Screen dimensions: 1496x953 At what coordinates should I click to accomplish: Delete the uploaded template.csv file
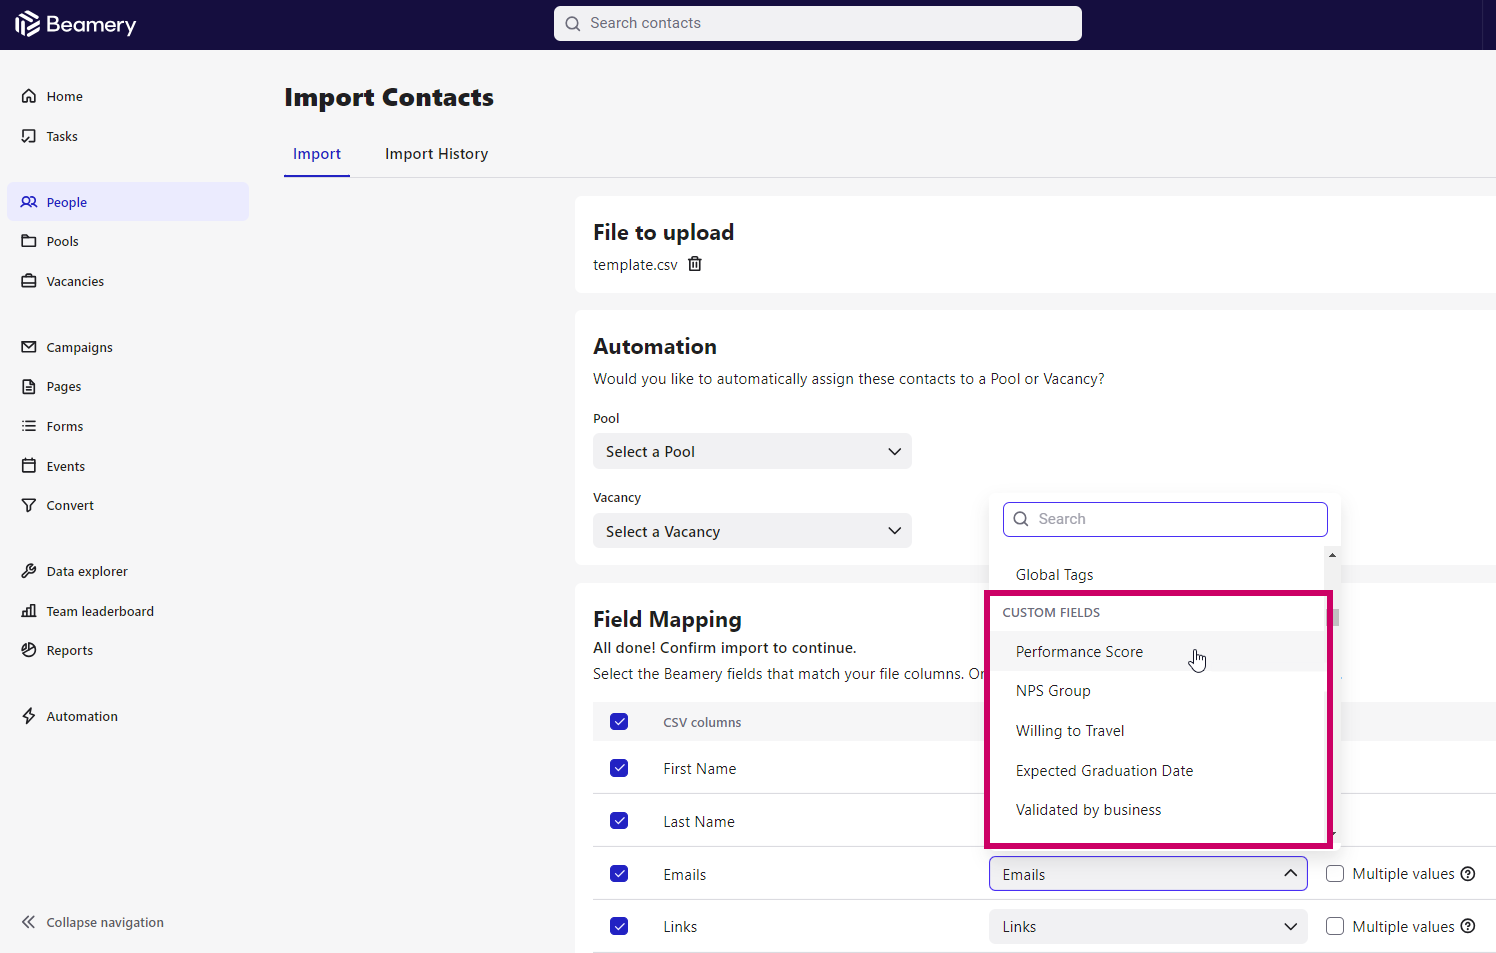point(695,264)
